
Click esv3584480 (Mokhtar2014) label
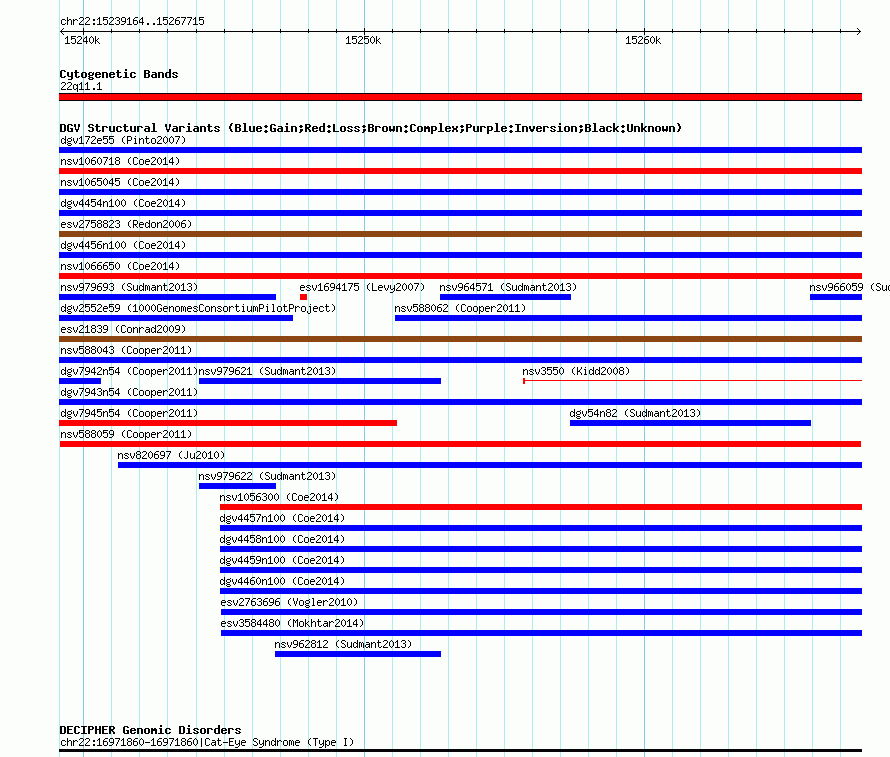292,623
